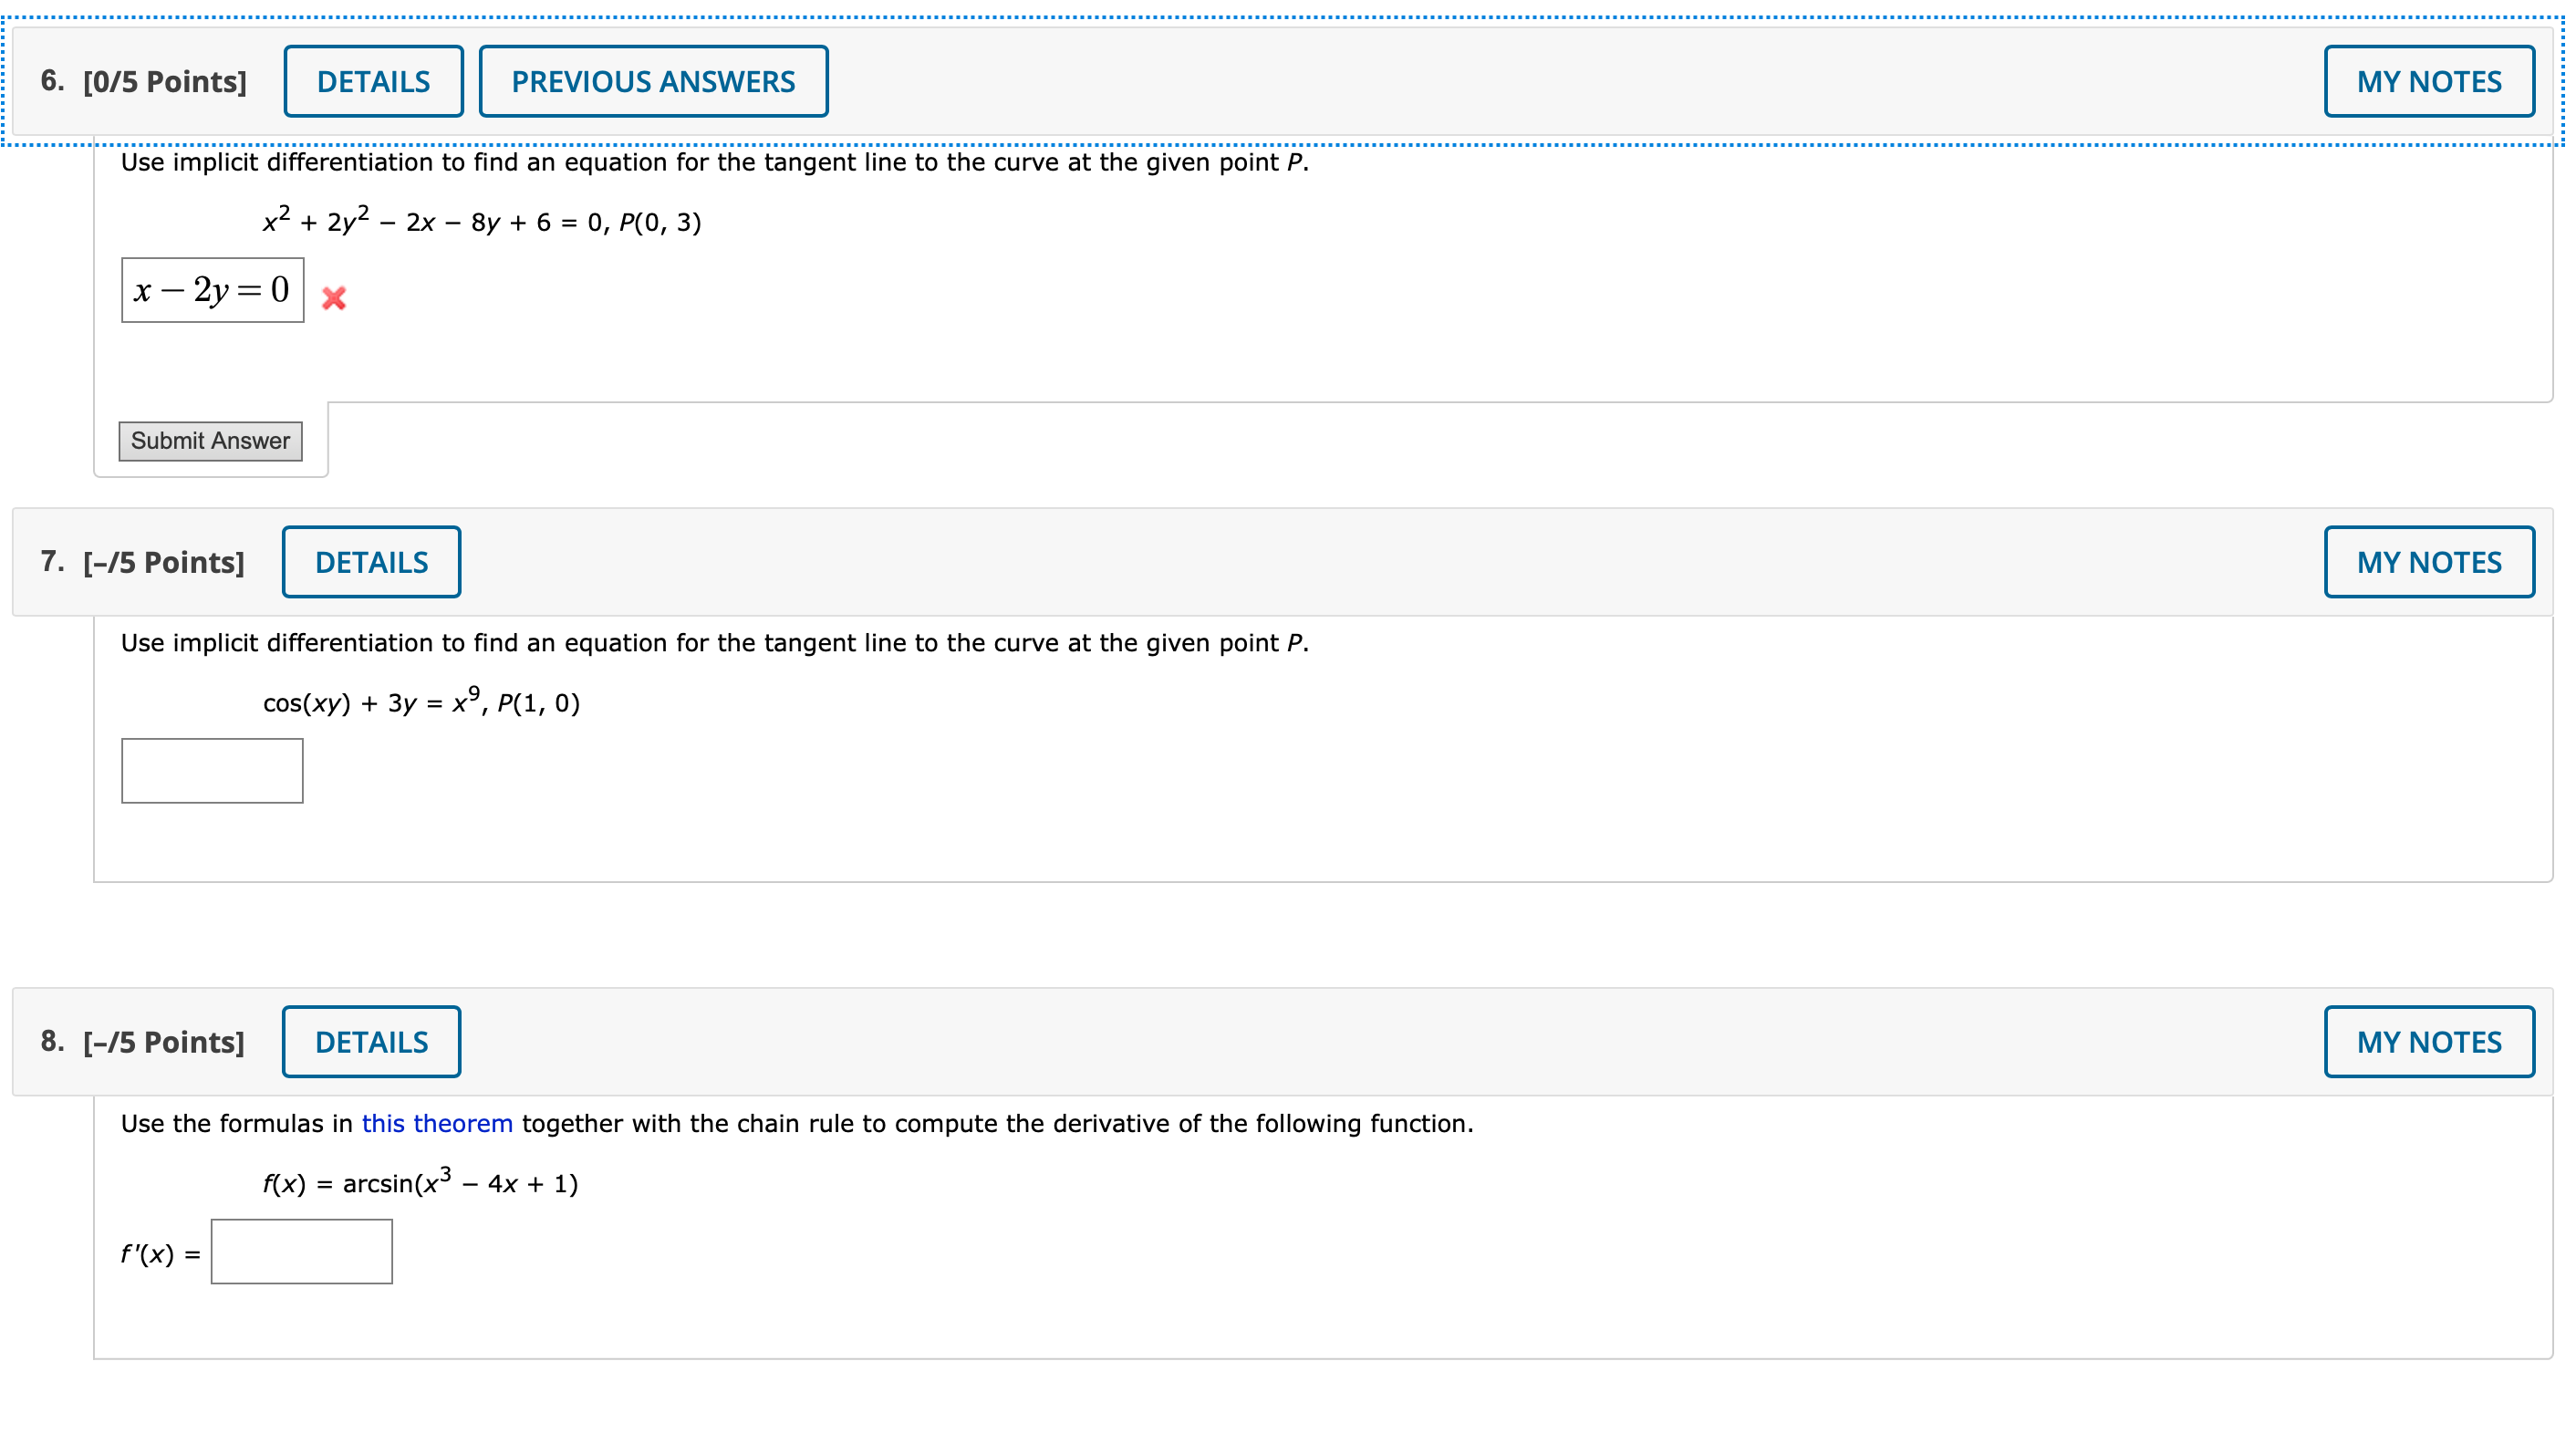2576x1434 pixels.
Task: Submit Answer for question 6
Action: (x=210, y=440)
